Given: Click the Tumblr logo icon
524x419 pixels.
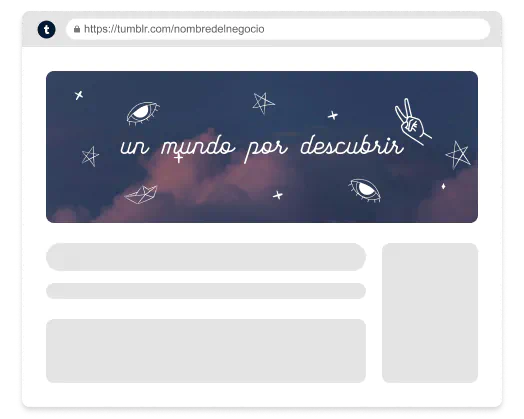Looking at the screenshot, I should click(x=46, y=29).
